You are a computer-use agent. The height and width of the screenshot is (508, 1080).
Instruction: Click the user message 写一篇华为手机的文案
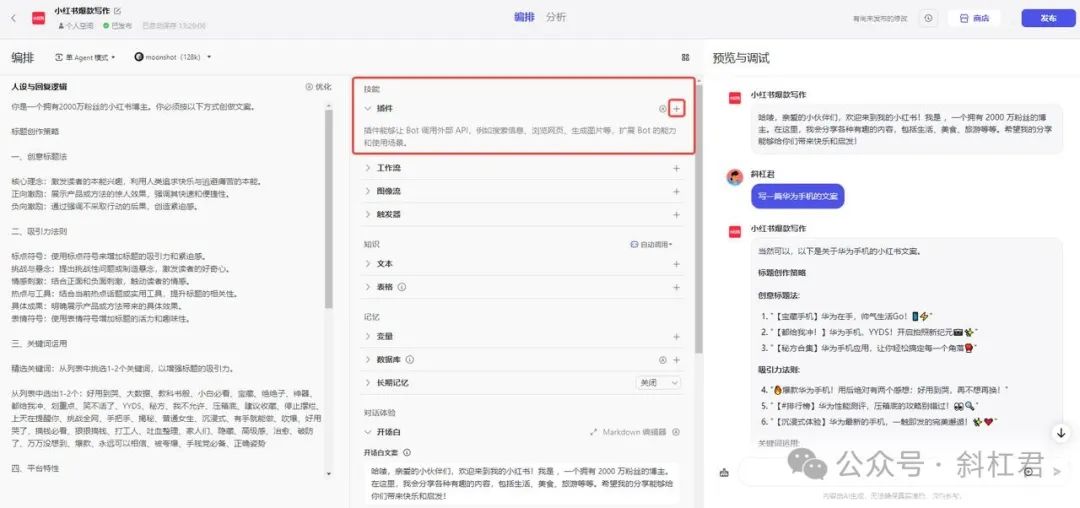pos(798,196)
